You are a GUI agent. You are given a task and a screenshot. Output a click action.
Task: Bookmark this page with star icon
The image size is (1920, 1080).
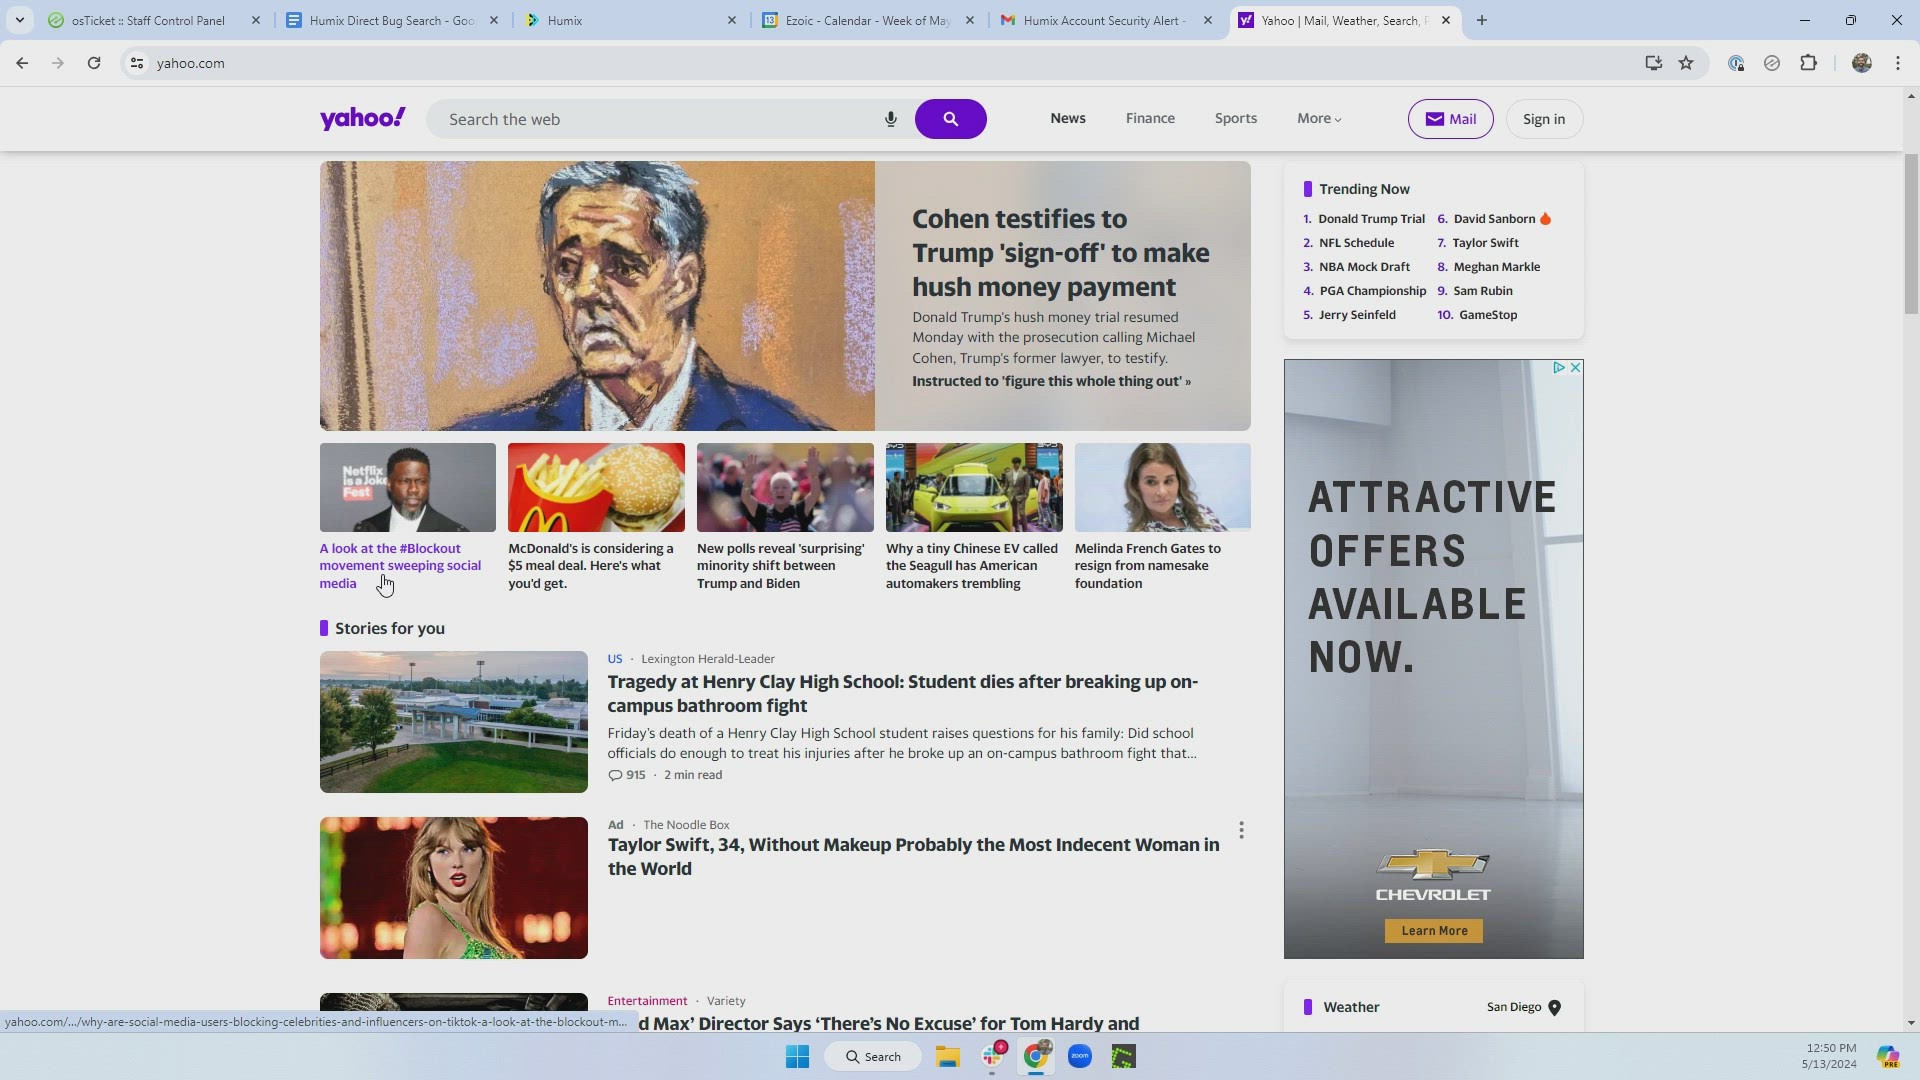1686,63
